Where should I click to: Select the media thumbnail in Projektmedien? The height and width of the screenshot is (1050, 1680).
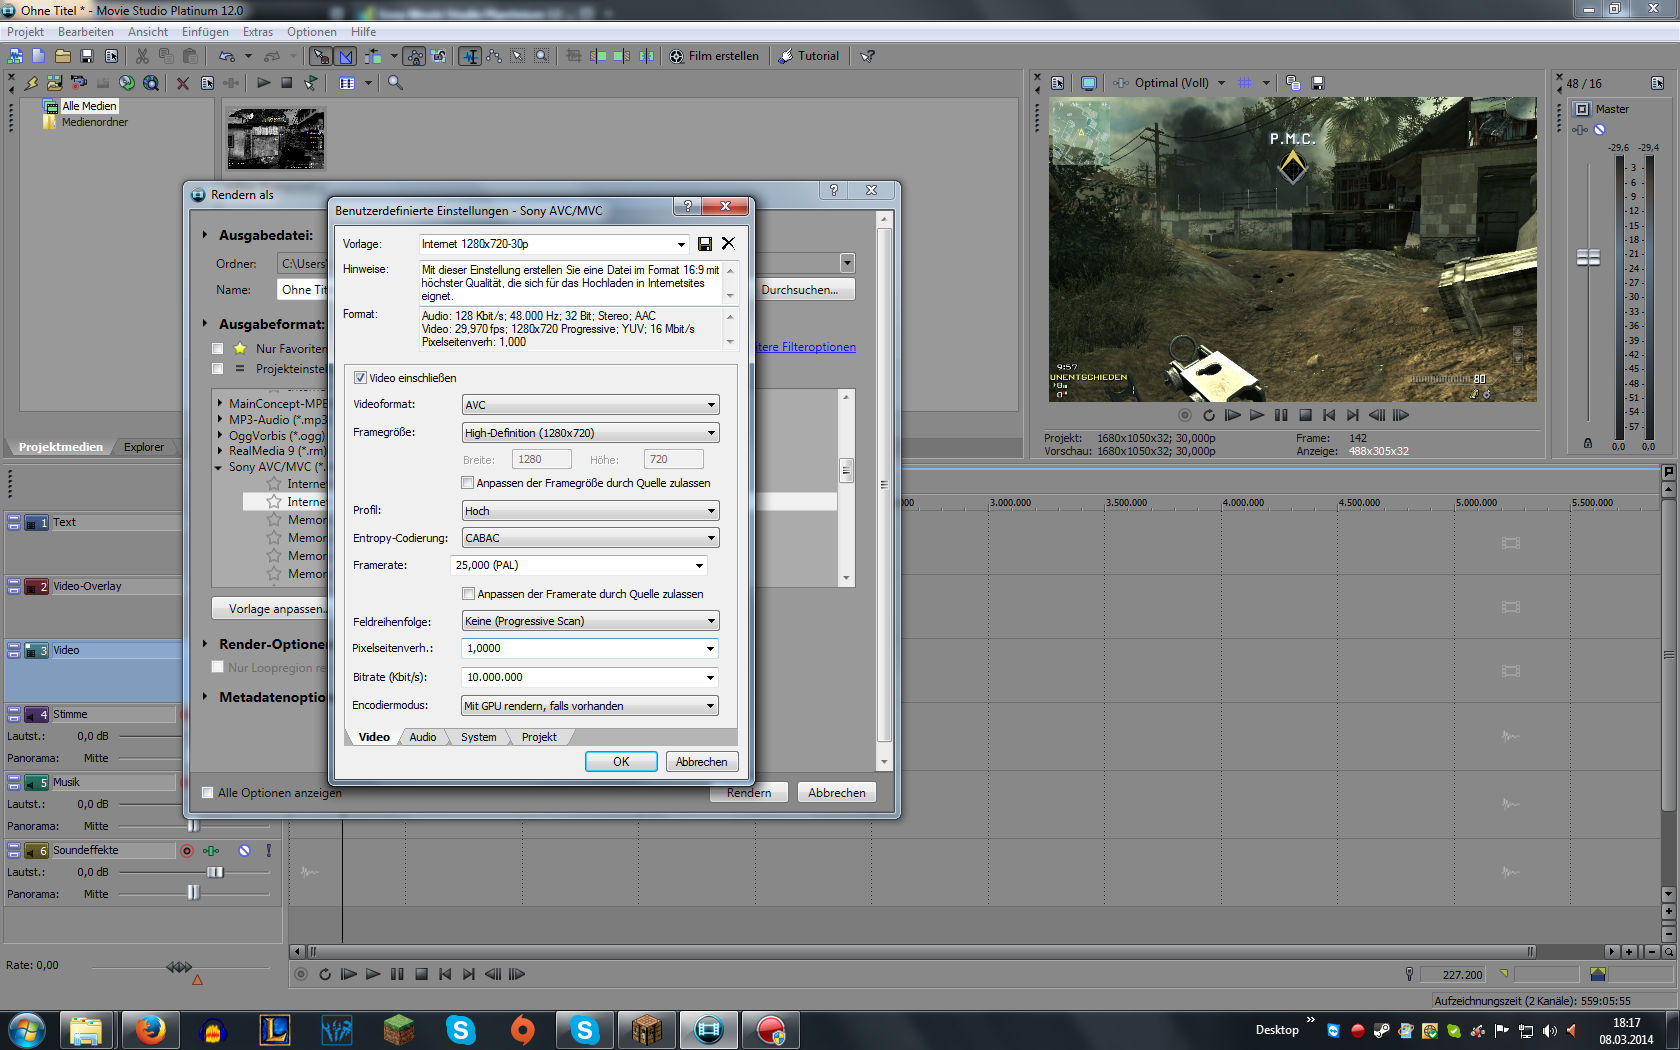pos(276,138)
